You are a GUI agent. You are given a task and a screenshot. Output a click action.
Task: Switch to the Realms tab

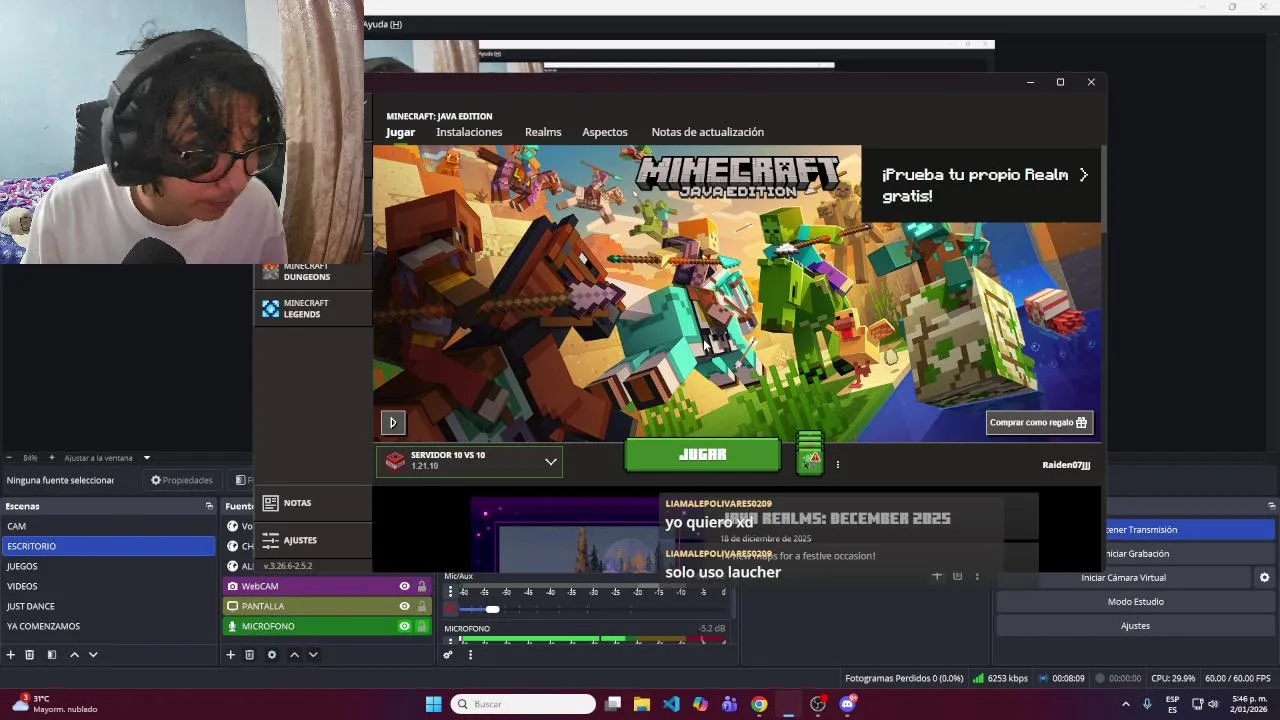point(543,132)
